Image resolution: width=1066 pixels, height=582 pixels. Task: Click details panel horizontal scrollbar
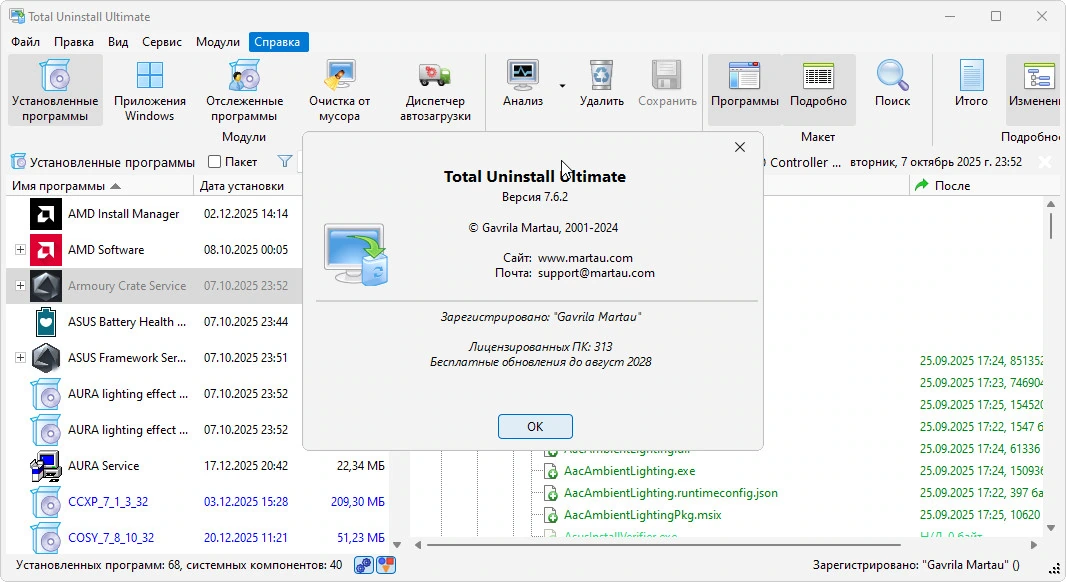coord(664,545)
